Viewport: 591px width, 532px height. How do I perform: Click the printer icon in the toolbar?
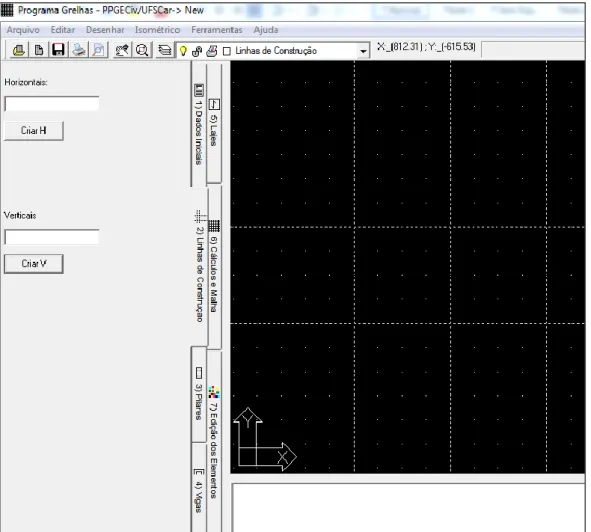[78, 50]
